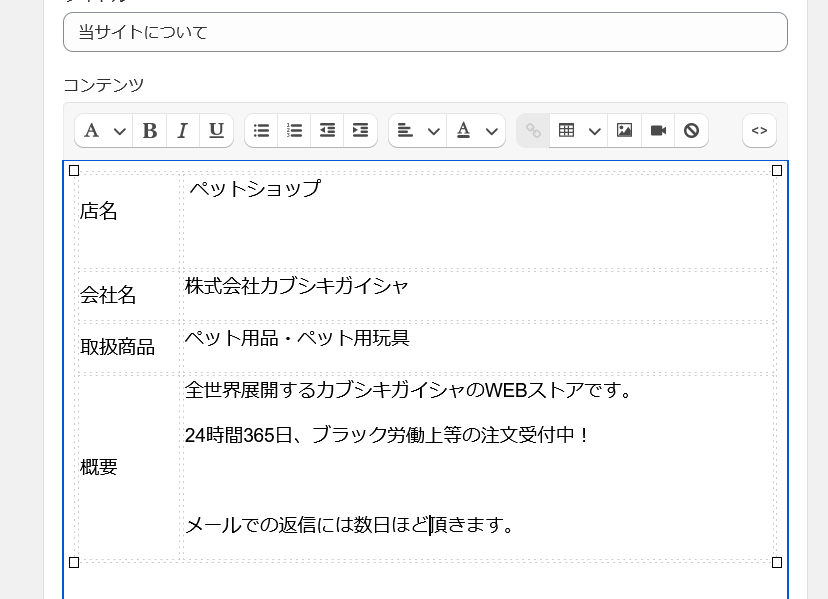The width and height of the screenshot is (828, 599).
Task: Open the font formatting dropdown
Action: click(104, 131)
